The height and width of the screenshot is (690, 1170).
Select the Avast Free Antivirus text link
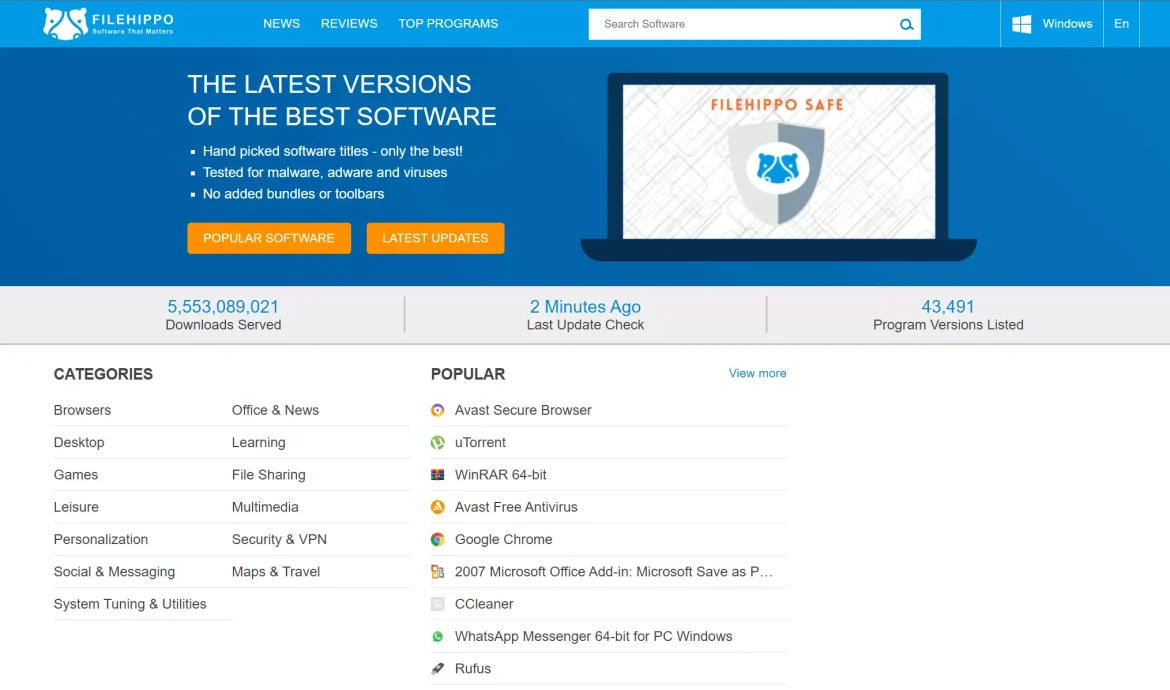pyautogui.click(x=516, y=507)
